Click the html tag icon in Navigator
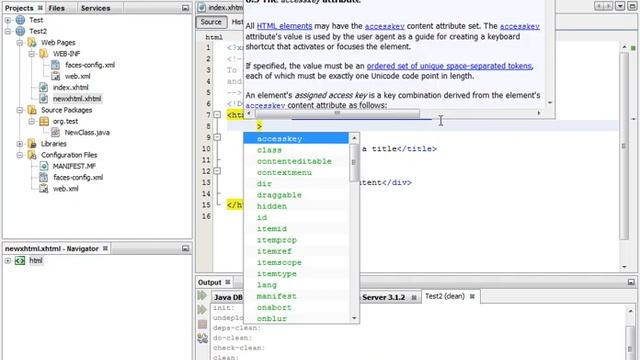Screen dimensions: 640x360 click(20, 260)
